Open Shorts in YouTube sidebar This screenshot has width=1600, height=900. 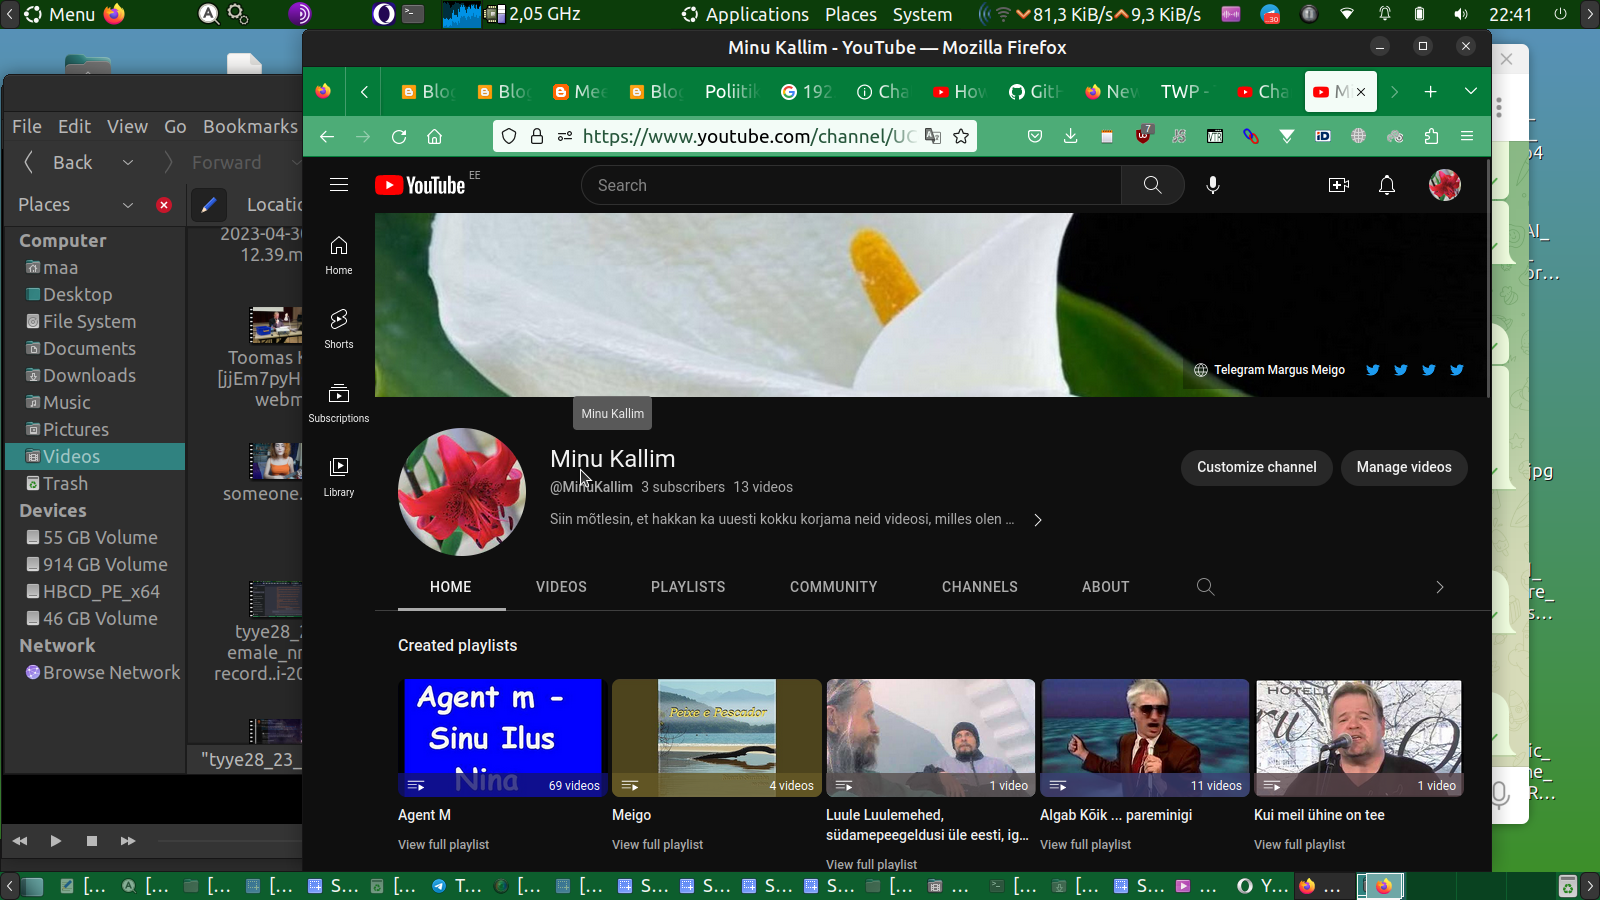(339, 329)
